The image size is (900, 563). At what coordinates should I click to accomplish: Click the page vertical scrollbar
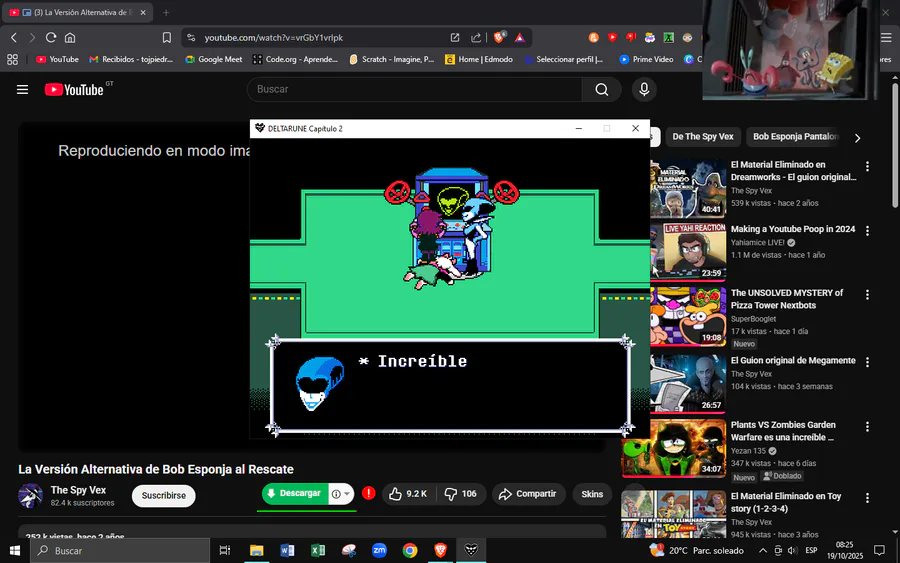(895, 145)
